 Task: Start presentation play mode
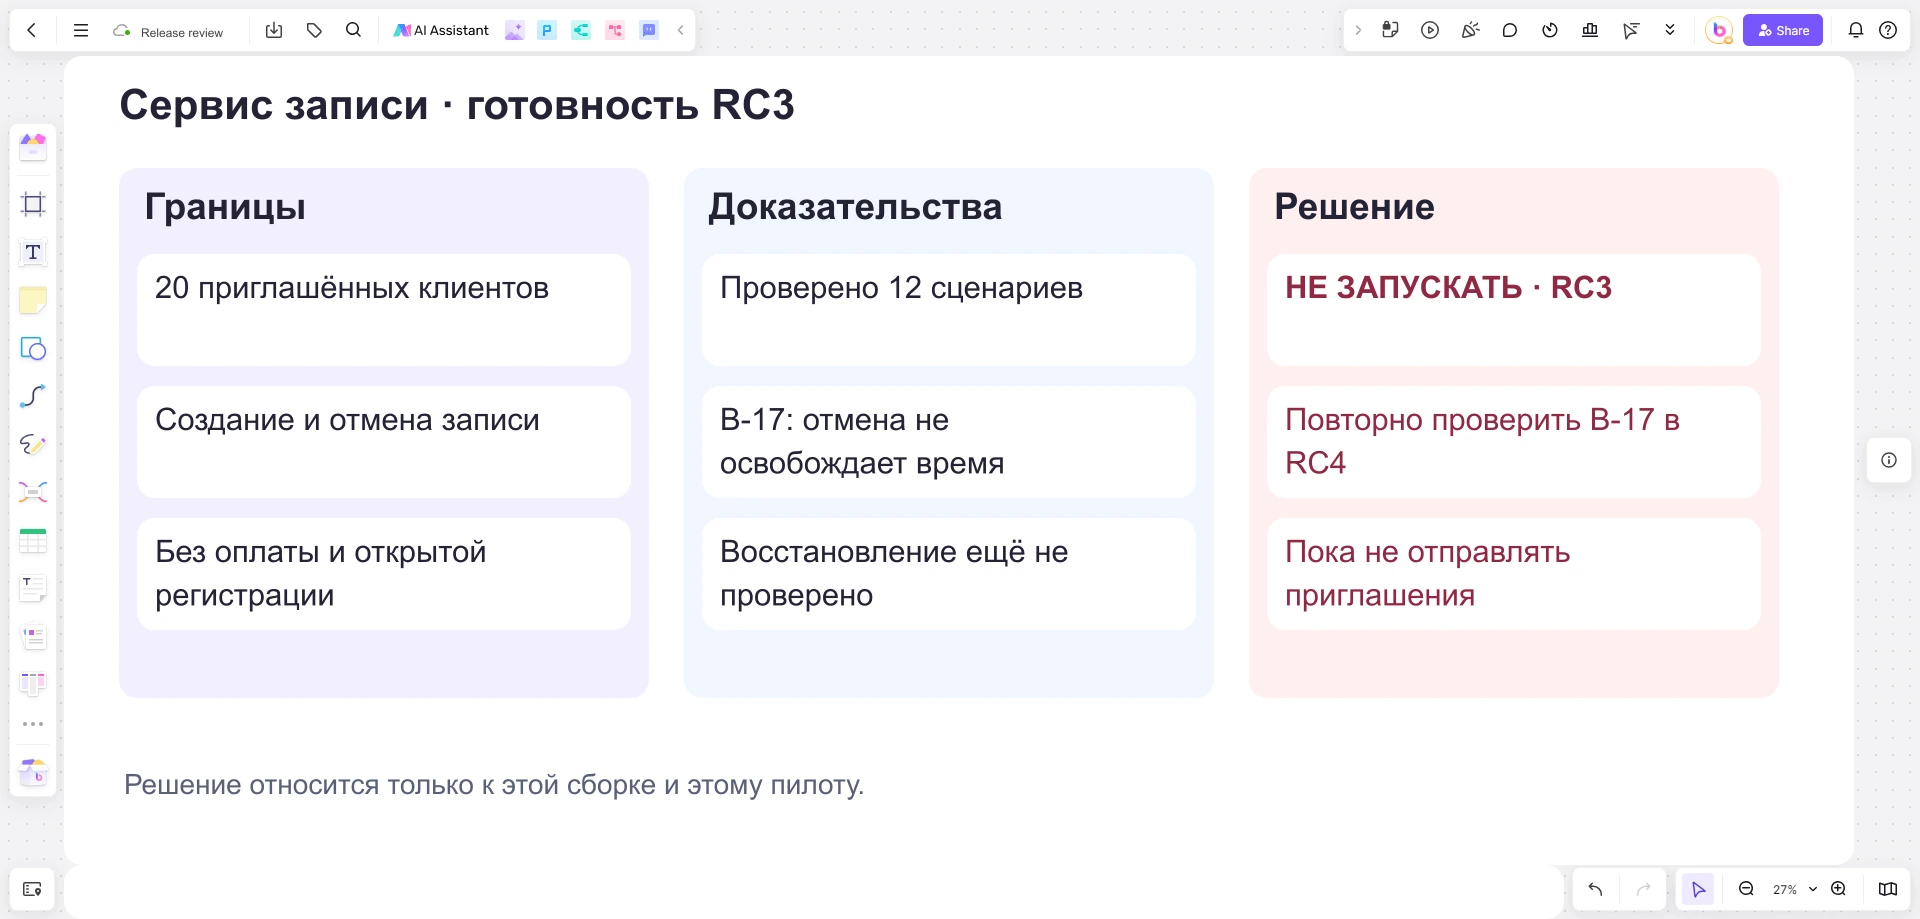(1430, 30)
